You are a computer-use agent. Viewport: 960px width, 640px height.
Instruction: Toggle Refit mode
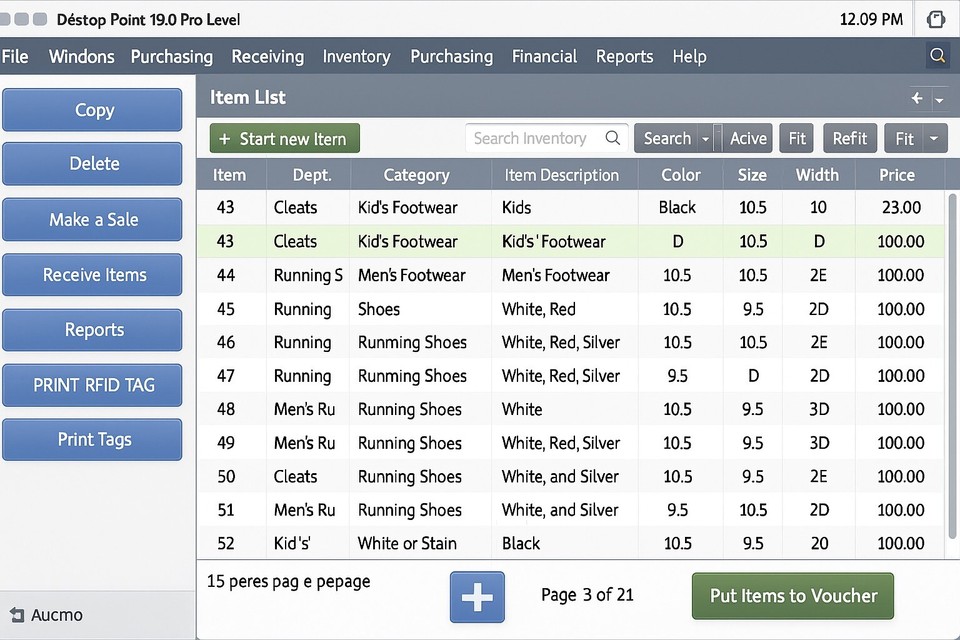pos(850,138)
